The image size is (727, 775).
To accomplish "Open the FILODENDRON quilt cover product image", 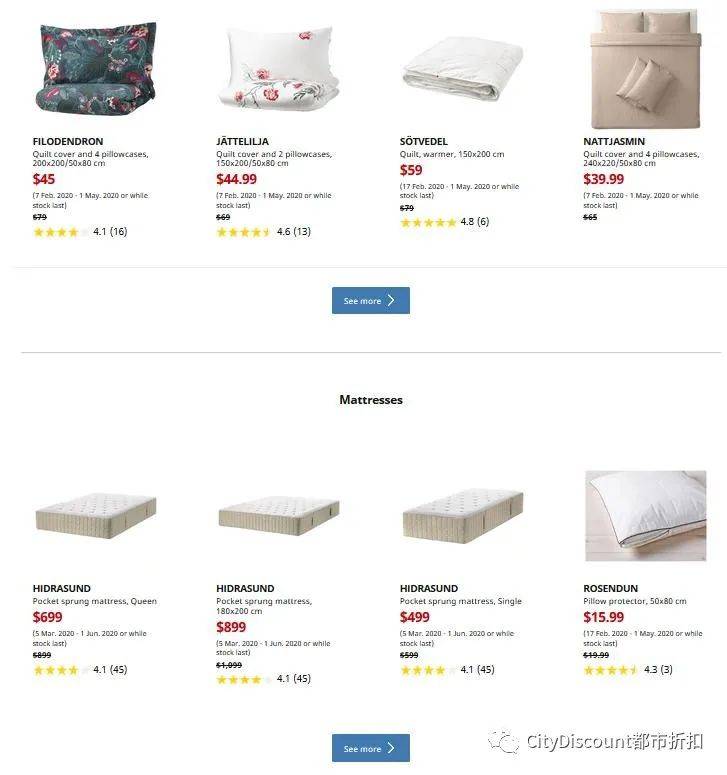I will tap(96, 68).
